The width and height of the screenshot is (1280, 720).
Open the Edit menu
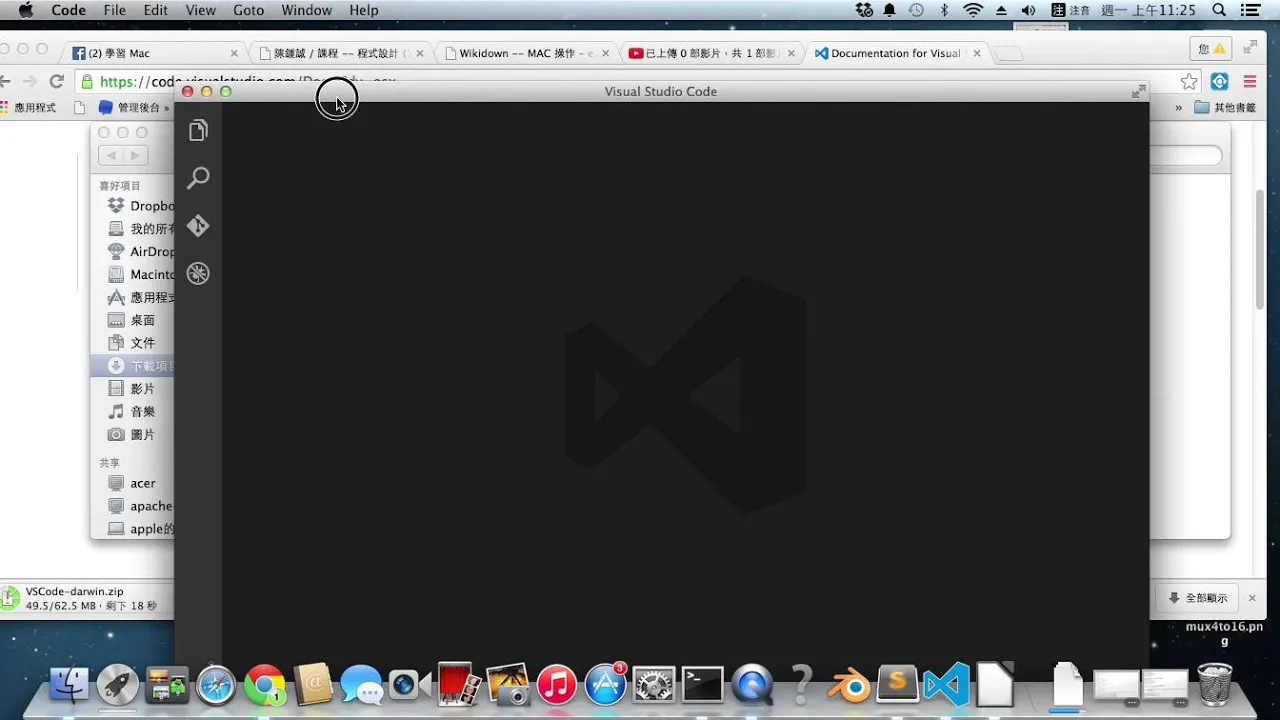[155, 10]
